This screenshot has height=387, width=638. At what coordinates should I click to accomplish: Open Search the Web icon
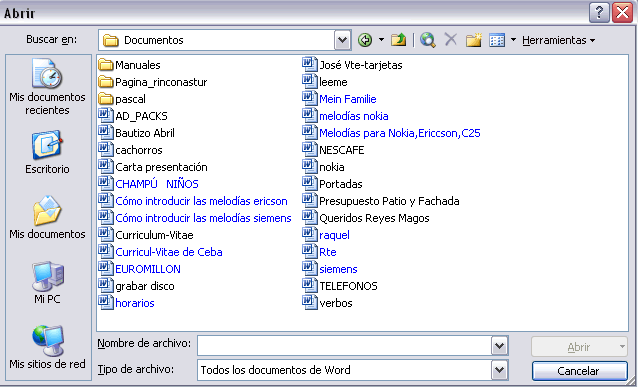428,40
